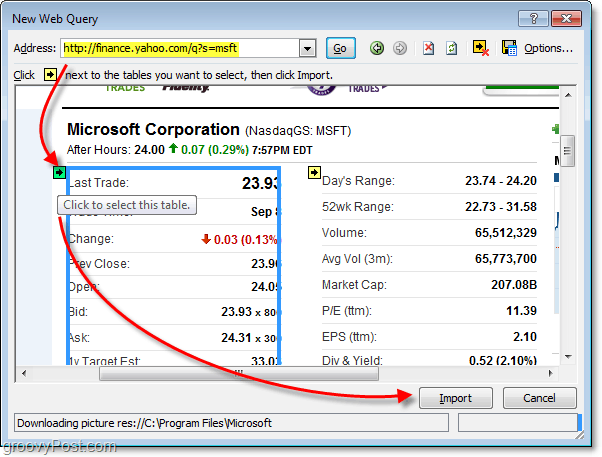Click the Market Cap value 207.08B
The image size is (602, 457).
[514, 285]
